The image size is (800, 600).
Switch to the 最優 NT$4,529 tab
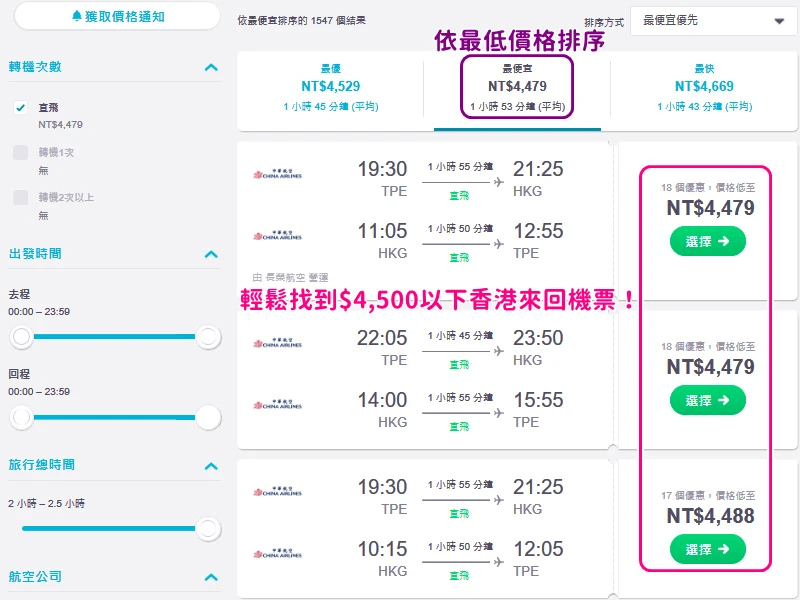330,91
